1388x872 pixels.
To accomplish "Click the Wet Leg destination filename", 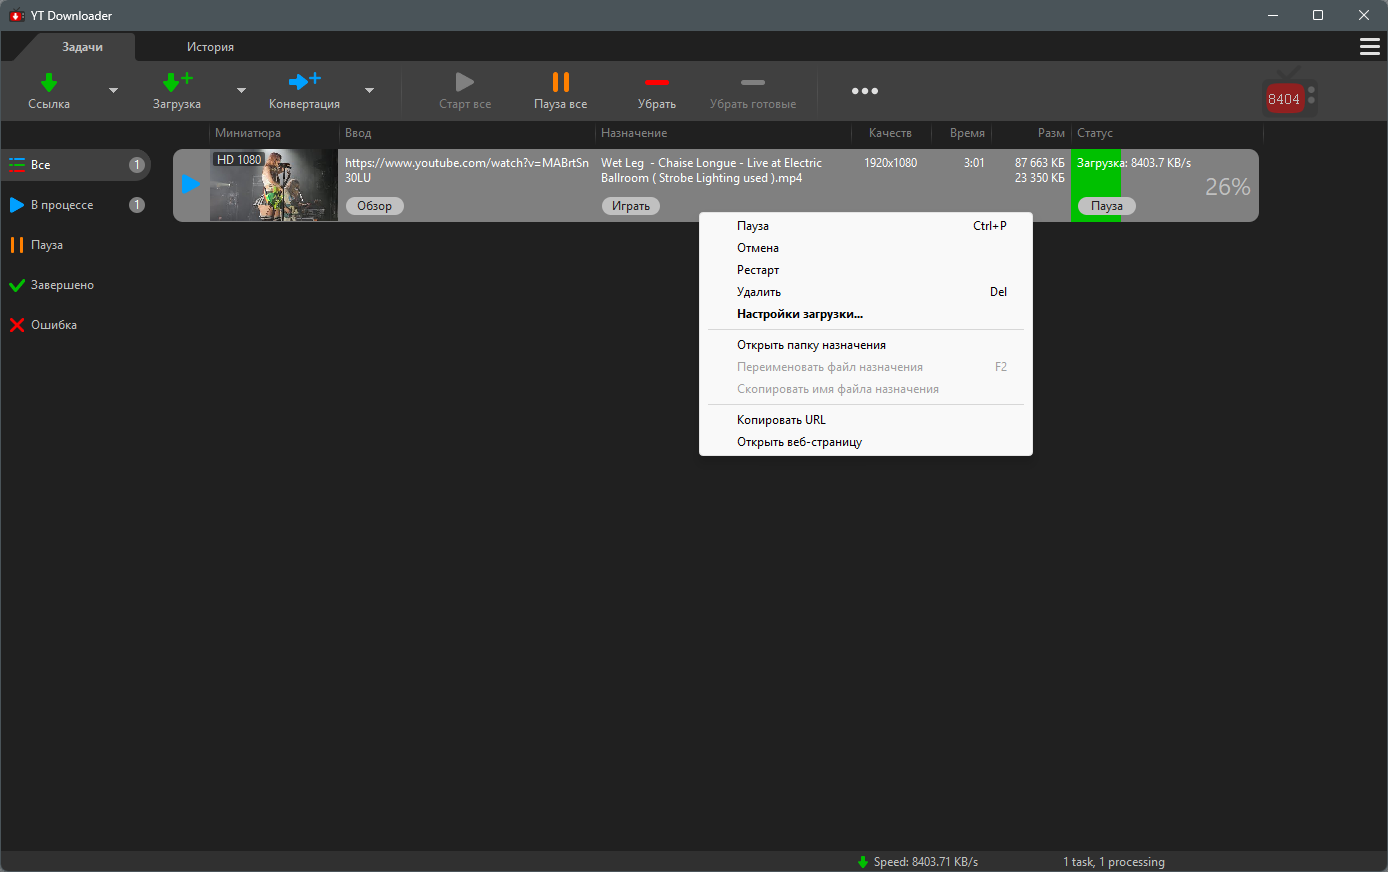I will 711,170.
